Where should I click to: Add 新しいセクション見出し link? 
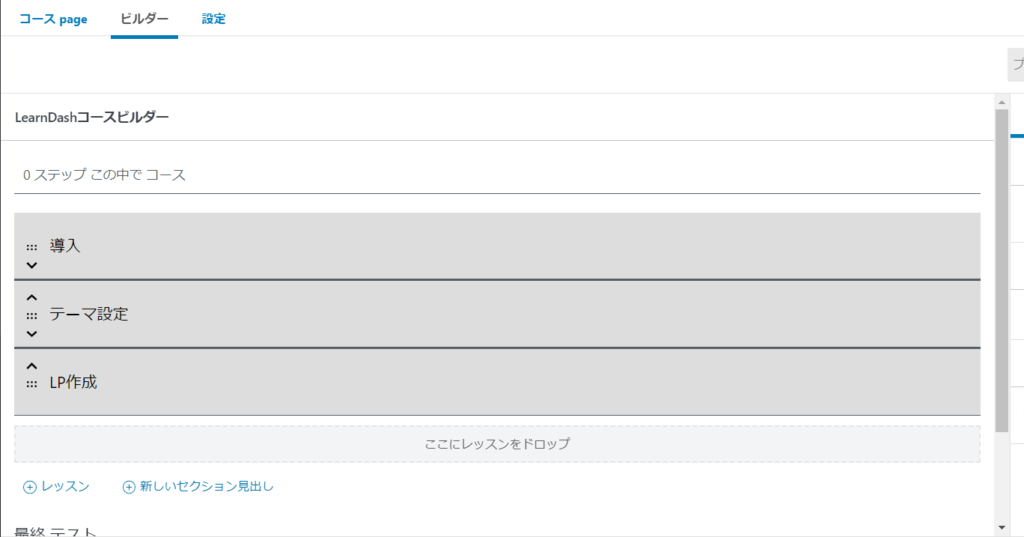pyautogui.click(x=198, y=487)
